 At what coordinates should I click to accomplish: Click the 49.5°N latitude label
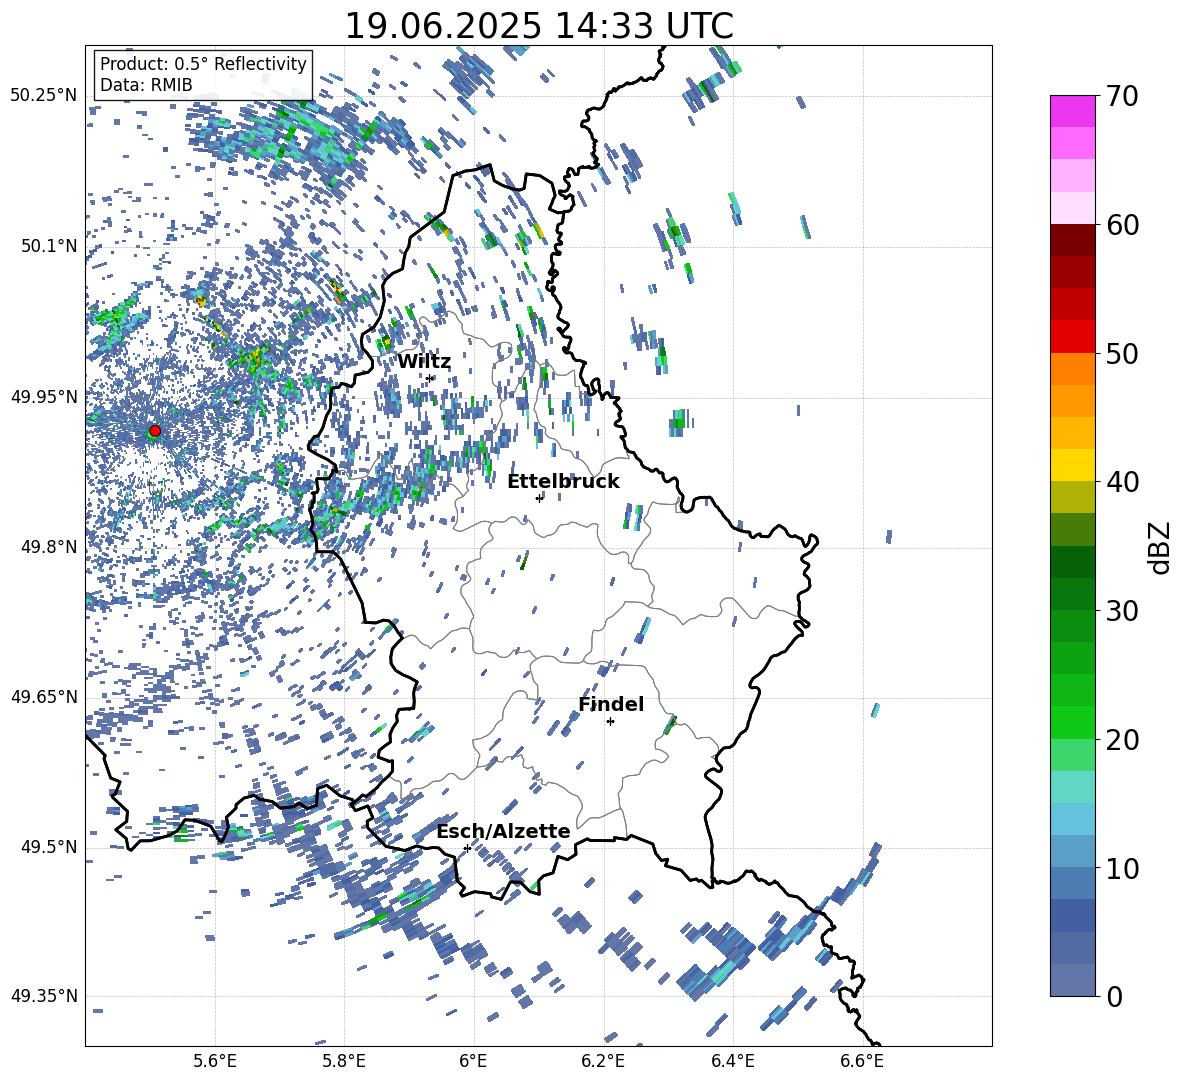48,847
